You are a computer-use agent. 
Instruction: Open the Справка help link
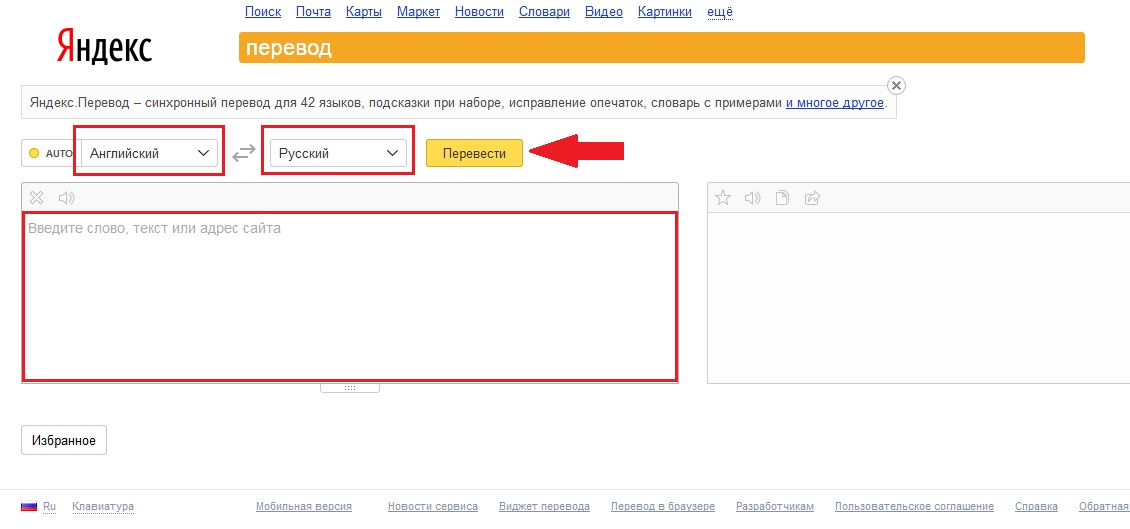(1036, 507)
